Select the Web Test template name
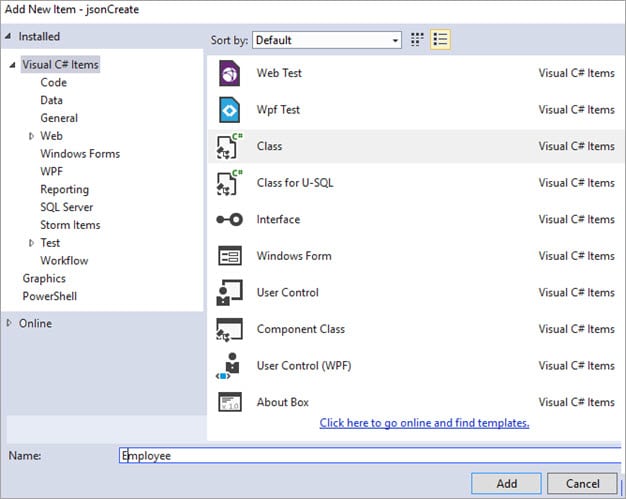The image size is (626, 499). pyautogui.click(x=279, y=73)
